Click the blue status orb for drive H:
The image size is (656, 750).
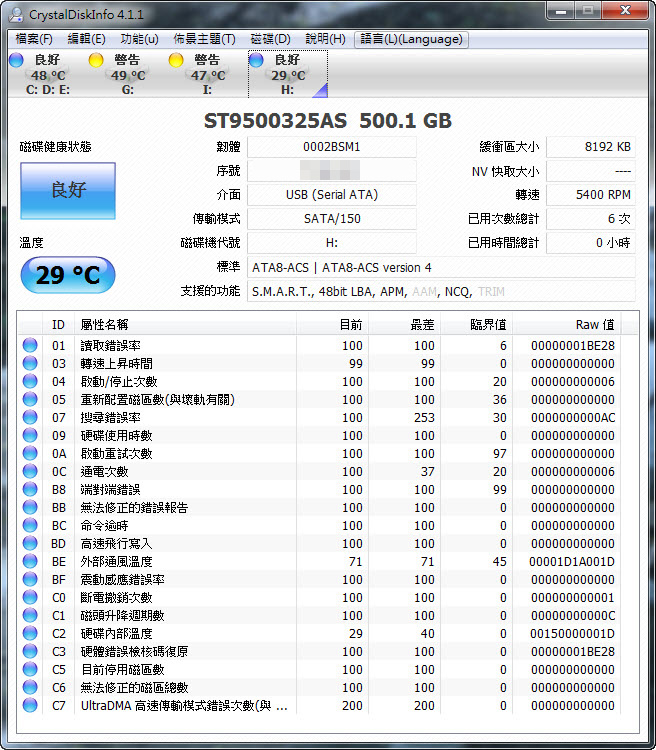point(256,60)
